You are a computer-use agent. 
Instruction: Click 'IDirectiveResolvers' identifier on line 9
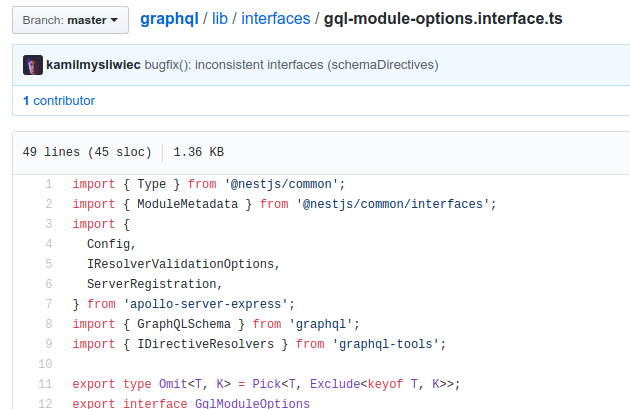tap(205, 344)
